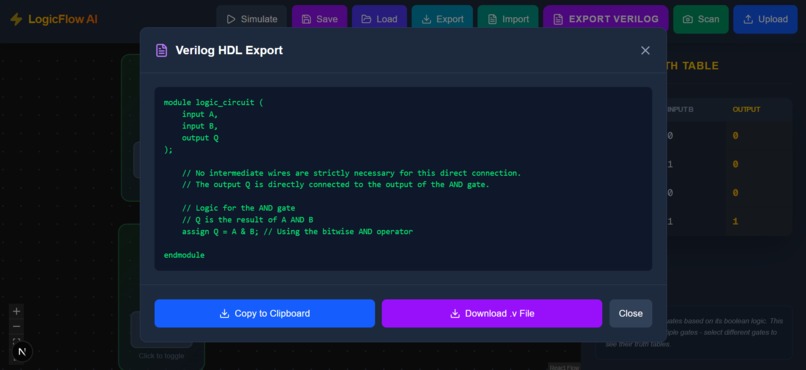Click the round N badge icon
806x370 pixels.
point(22,352)
